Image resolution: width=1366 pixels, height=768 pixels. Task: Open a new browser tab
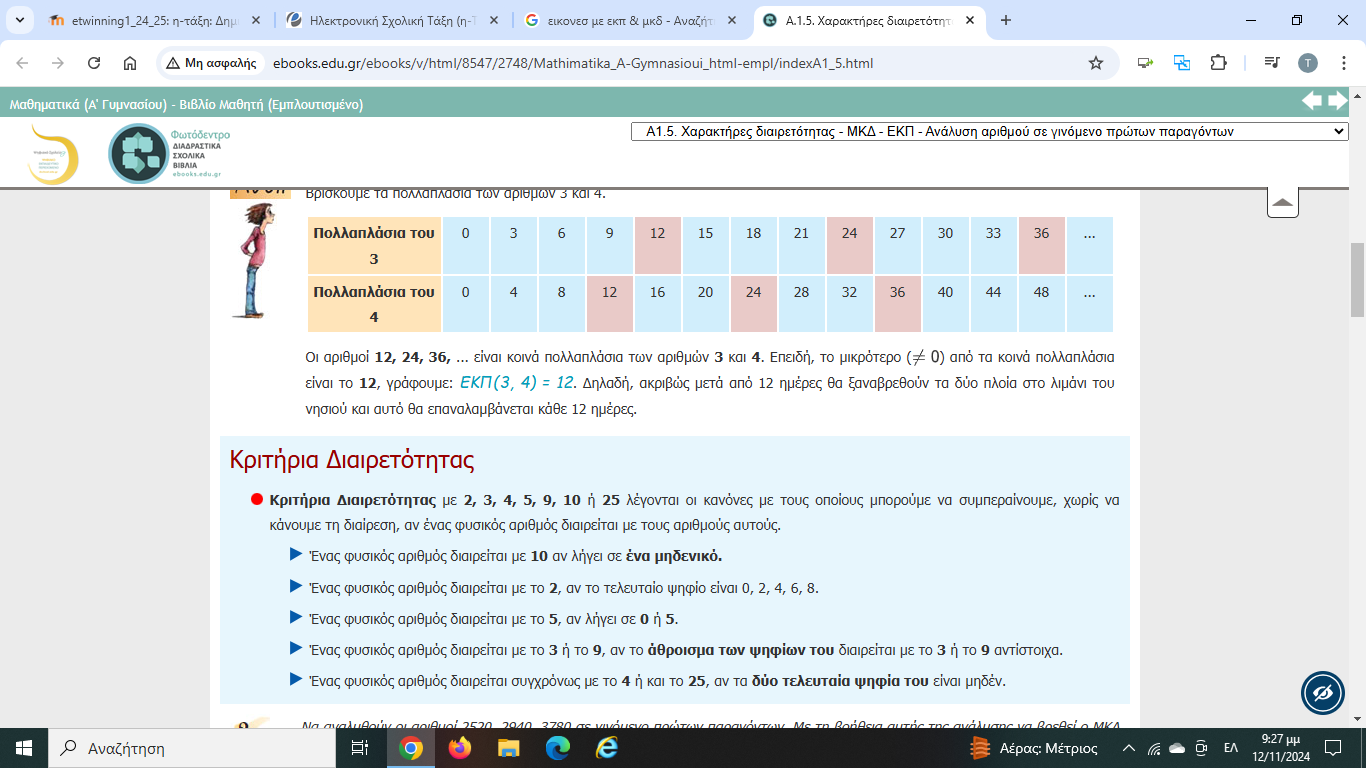pos(1005,20)
